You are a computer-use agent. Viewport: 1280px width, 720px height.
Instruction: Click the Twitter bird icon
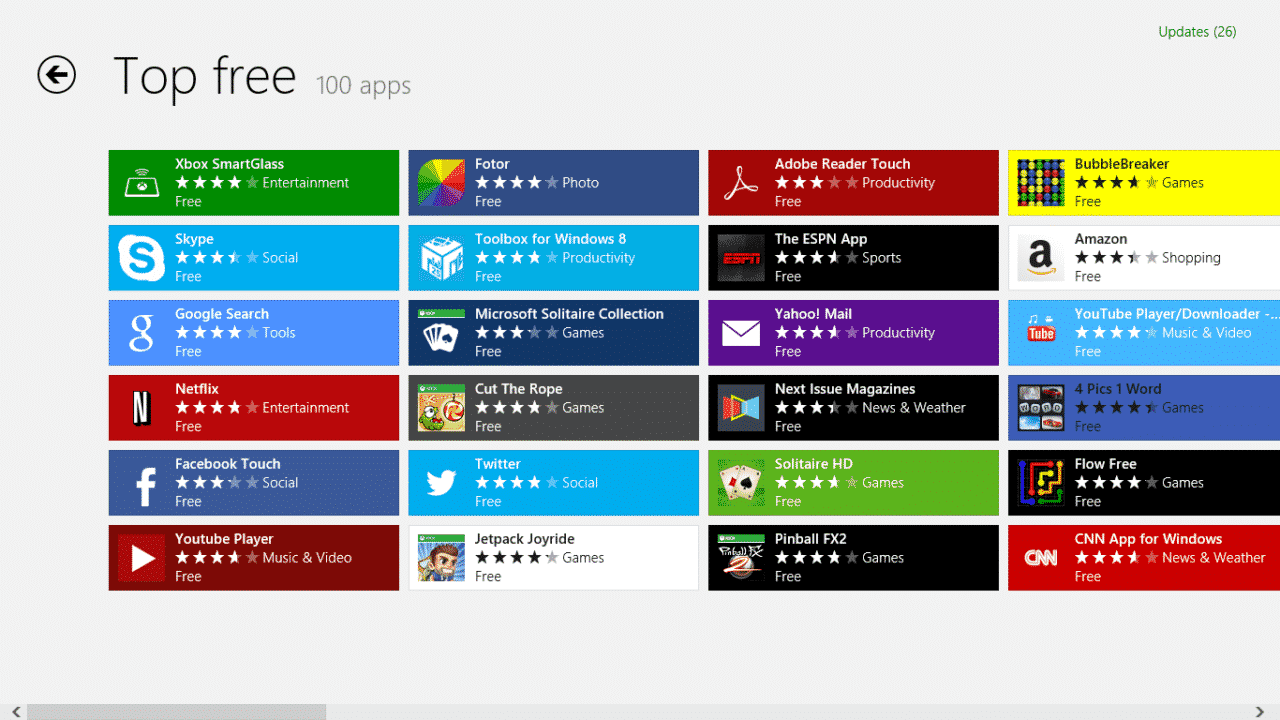[441, 483]
